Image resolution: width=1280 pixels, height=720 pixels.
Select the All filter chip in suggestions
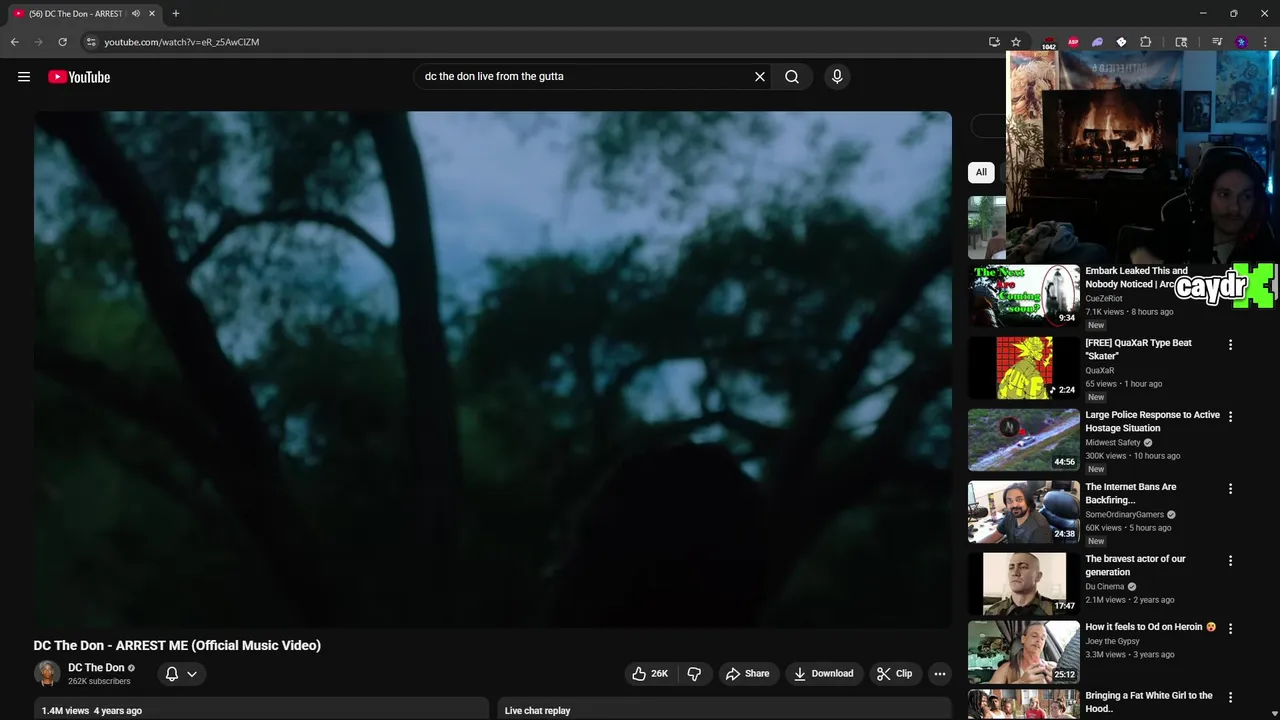(981, 172)
